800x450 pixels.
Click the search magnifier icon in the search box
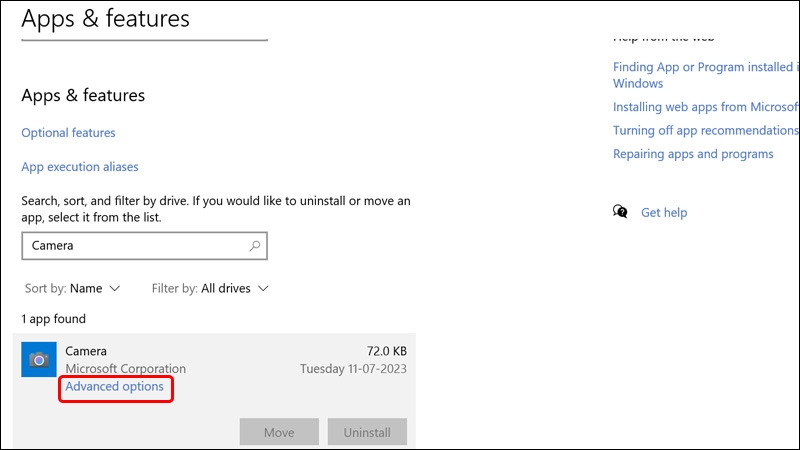(255, 246)
